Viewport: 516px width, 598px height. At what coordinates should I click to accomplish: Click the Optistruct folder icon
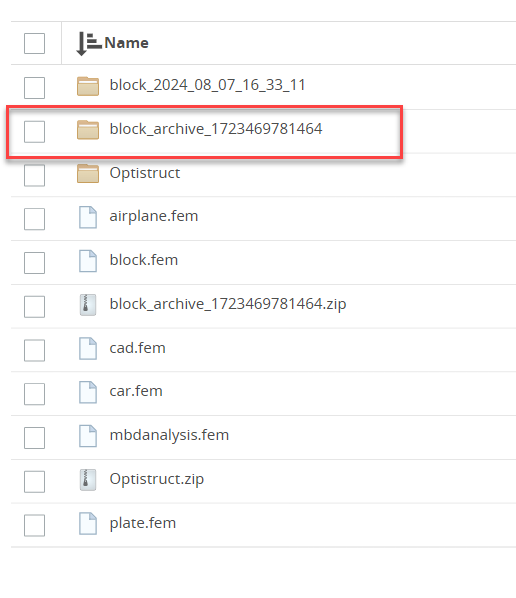click(x=88, y=174)
